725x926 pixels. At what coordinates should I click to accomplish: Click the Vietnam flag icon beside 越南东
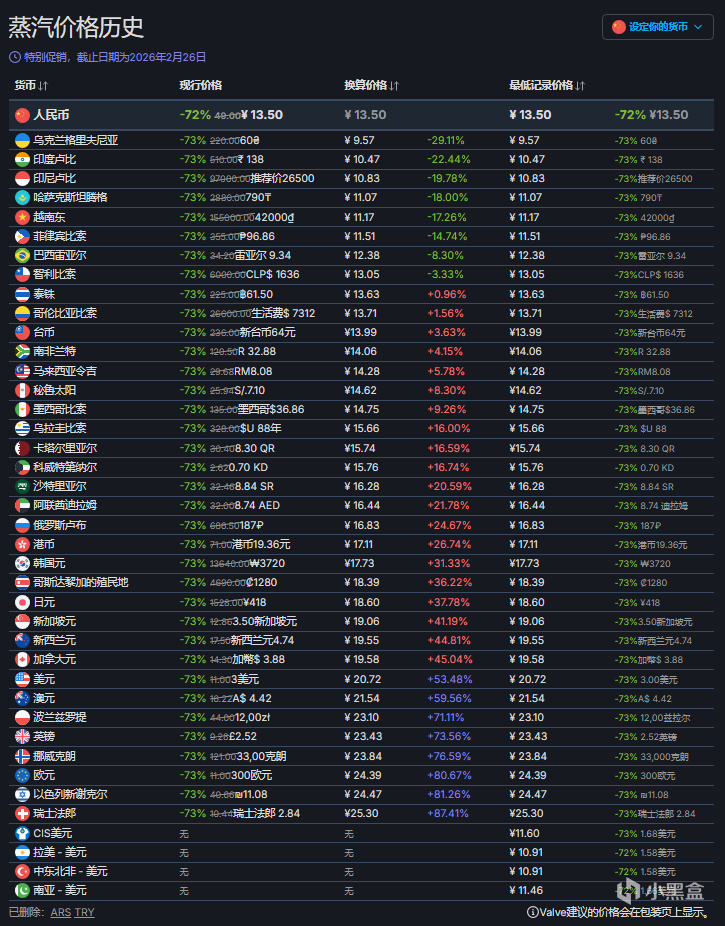pyautogui.click(x=22, y=217)
